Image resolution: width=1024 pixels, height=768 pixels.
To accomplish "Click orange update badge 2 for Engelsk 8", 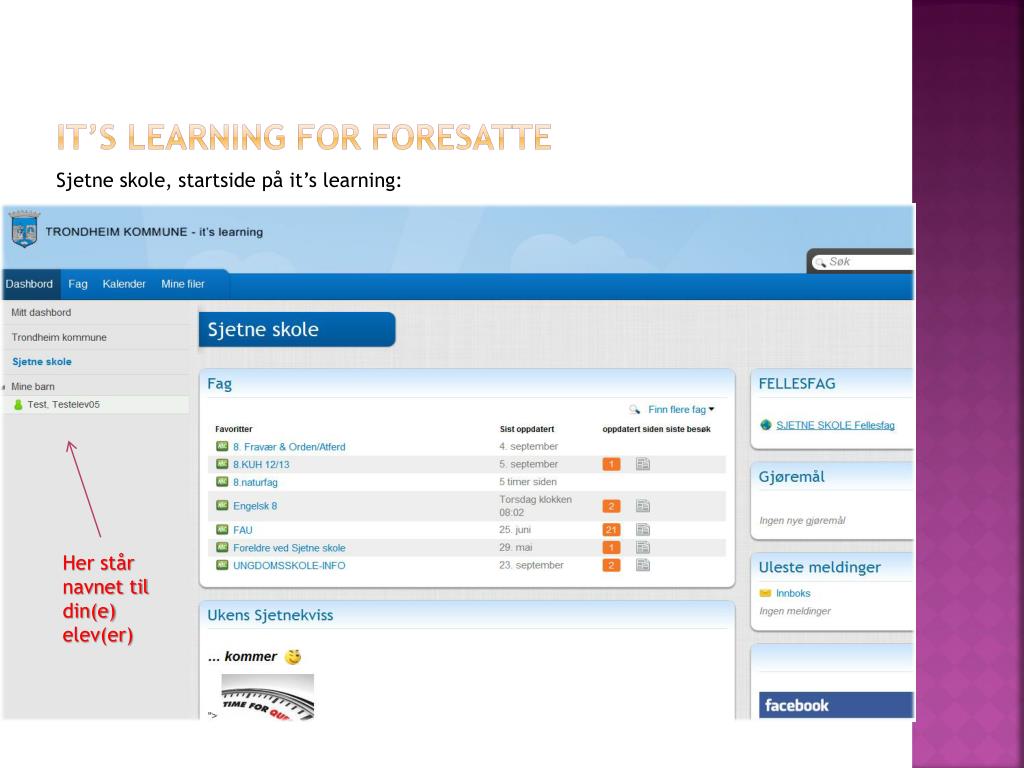I will tap(611, 506).
